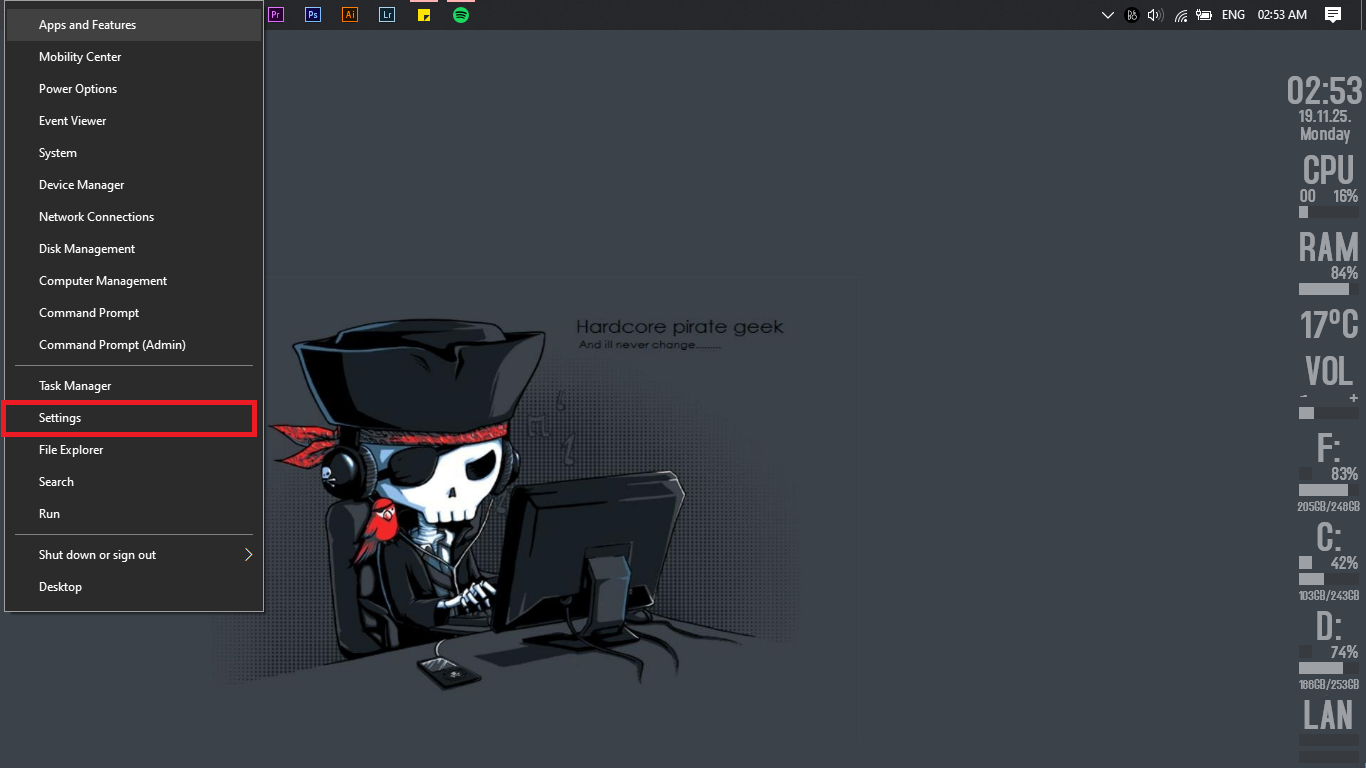Switch the ENG input language
Screen dimensions: 1366x768
pos(1234,15)
